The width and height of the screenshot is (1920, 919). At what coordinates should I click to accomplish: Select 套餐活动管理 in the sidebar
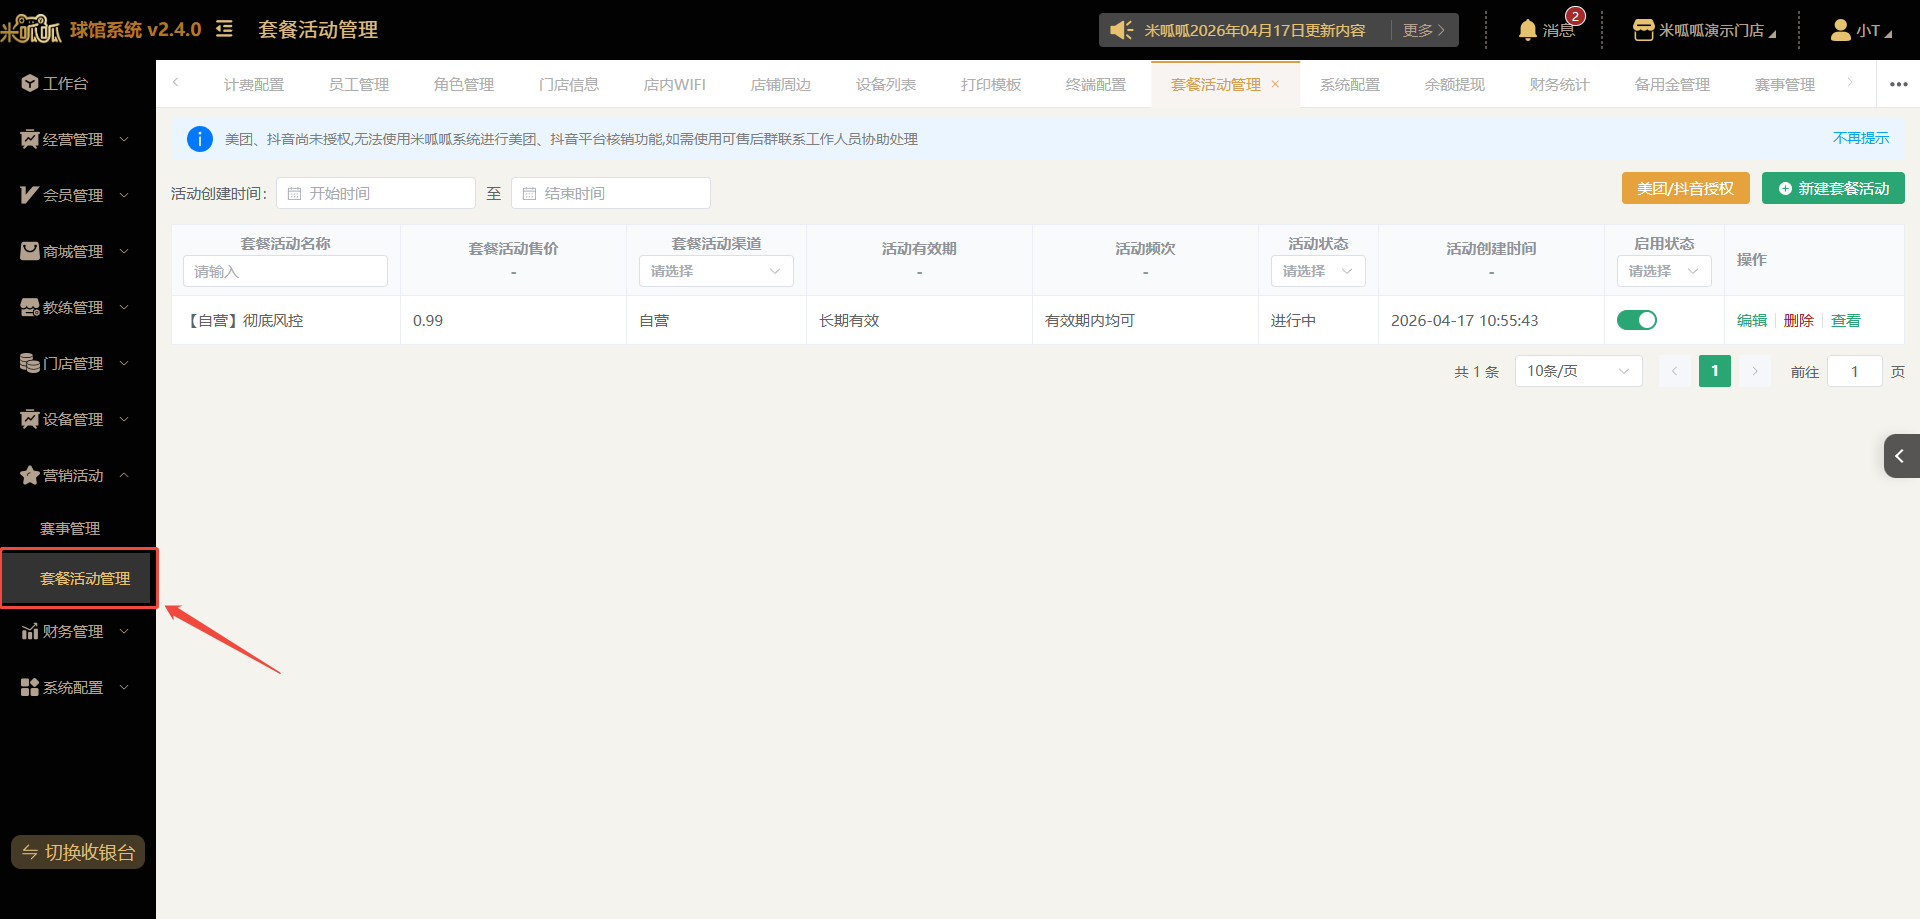coord(79,578)
